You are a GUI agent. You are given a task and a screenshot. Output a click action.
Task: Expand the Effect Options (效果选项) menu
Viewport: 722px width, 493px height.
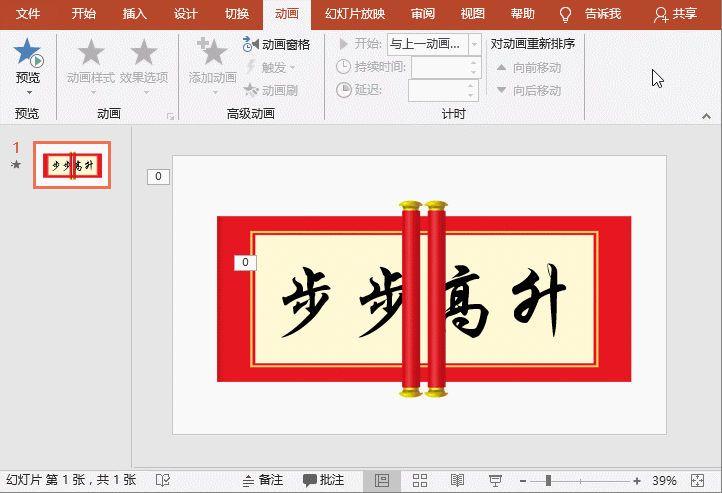click(x=145, y=62)
